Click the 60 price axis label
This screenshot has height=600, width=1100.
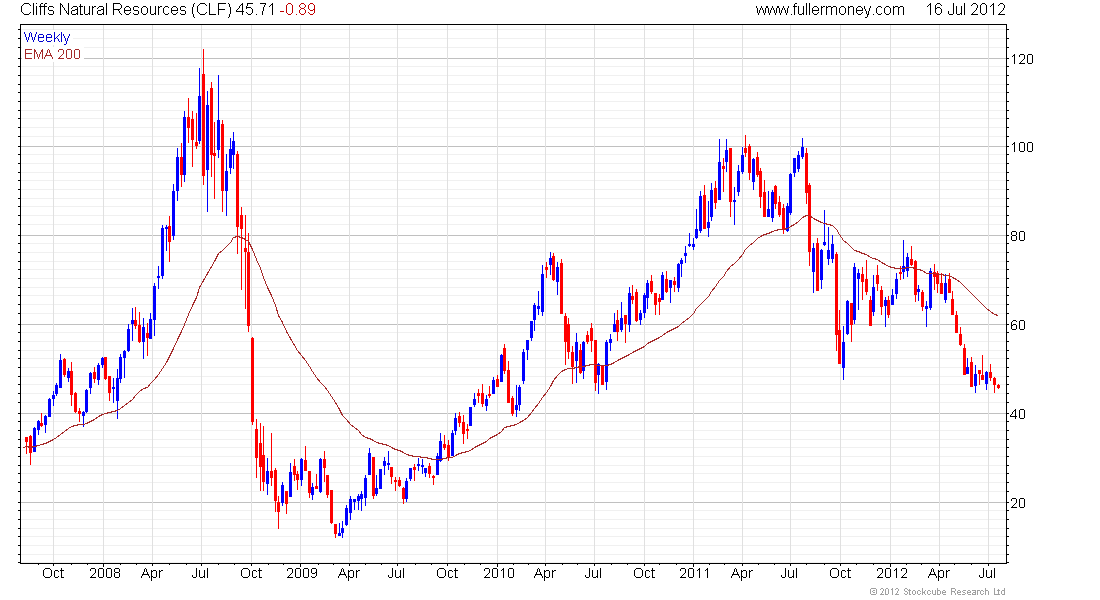pyautogui.click(x=1018, y=325)
